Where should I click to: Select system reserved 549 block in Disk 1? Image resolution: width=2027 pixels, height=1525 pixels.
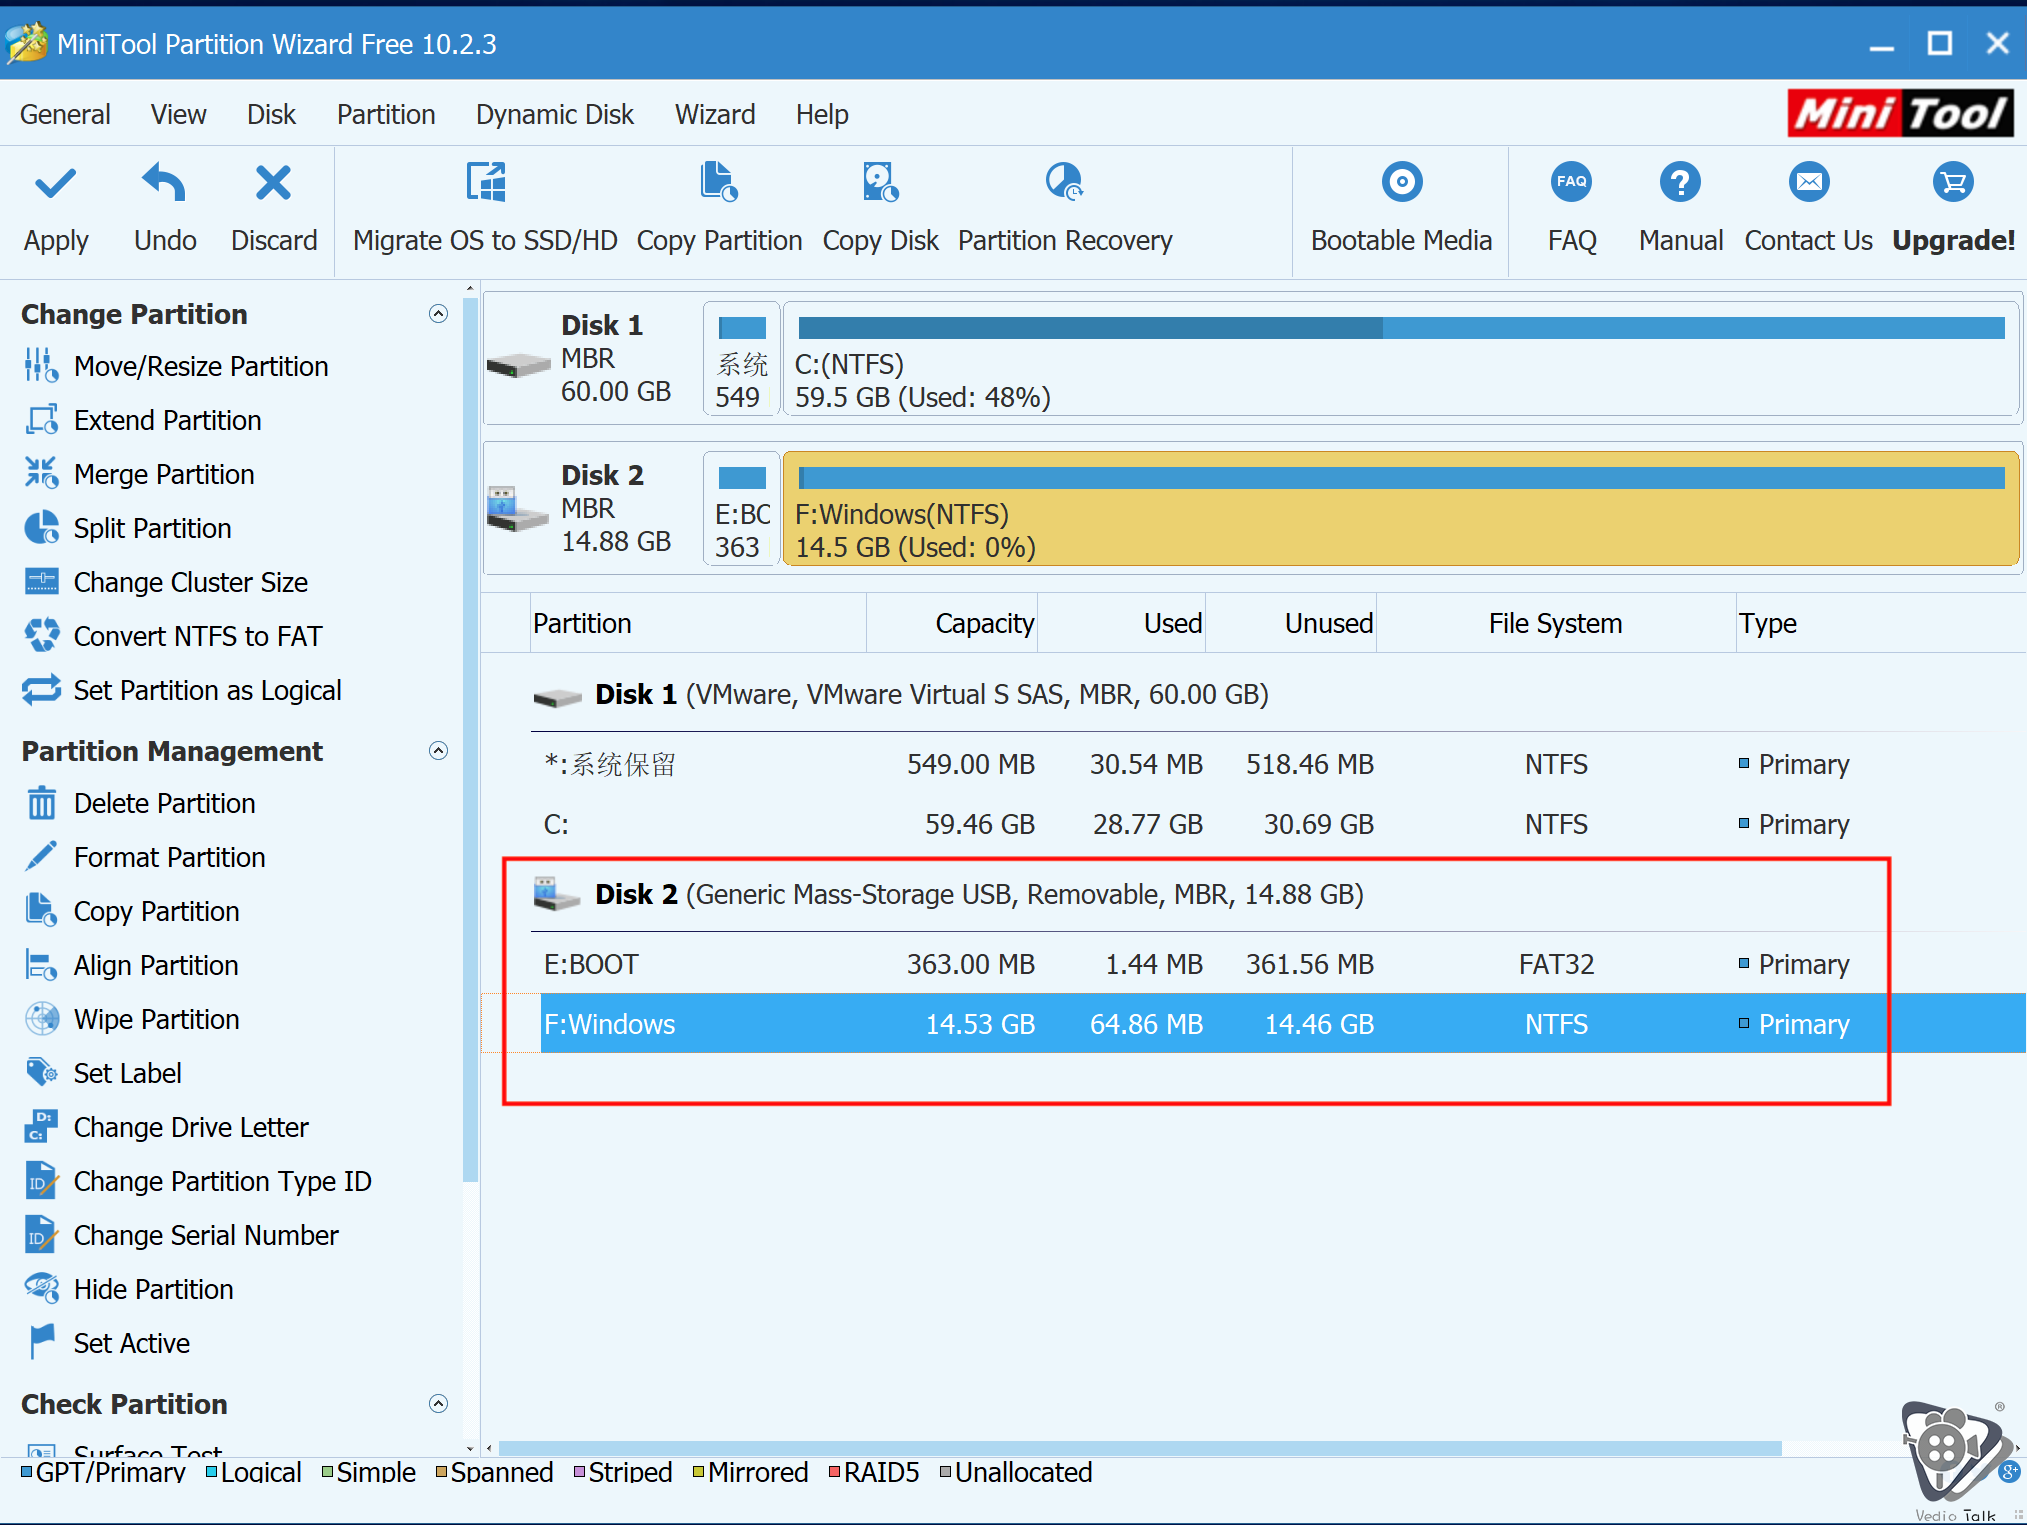click(x=742, y=359)
